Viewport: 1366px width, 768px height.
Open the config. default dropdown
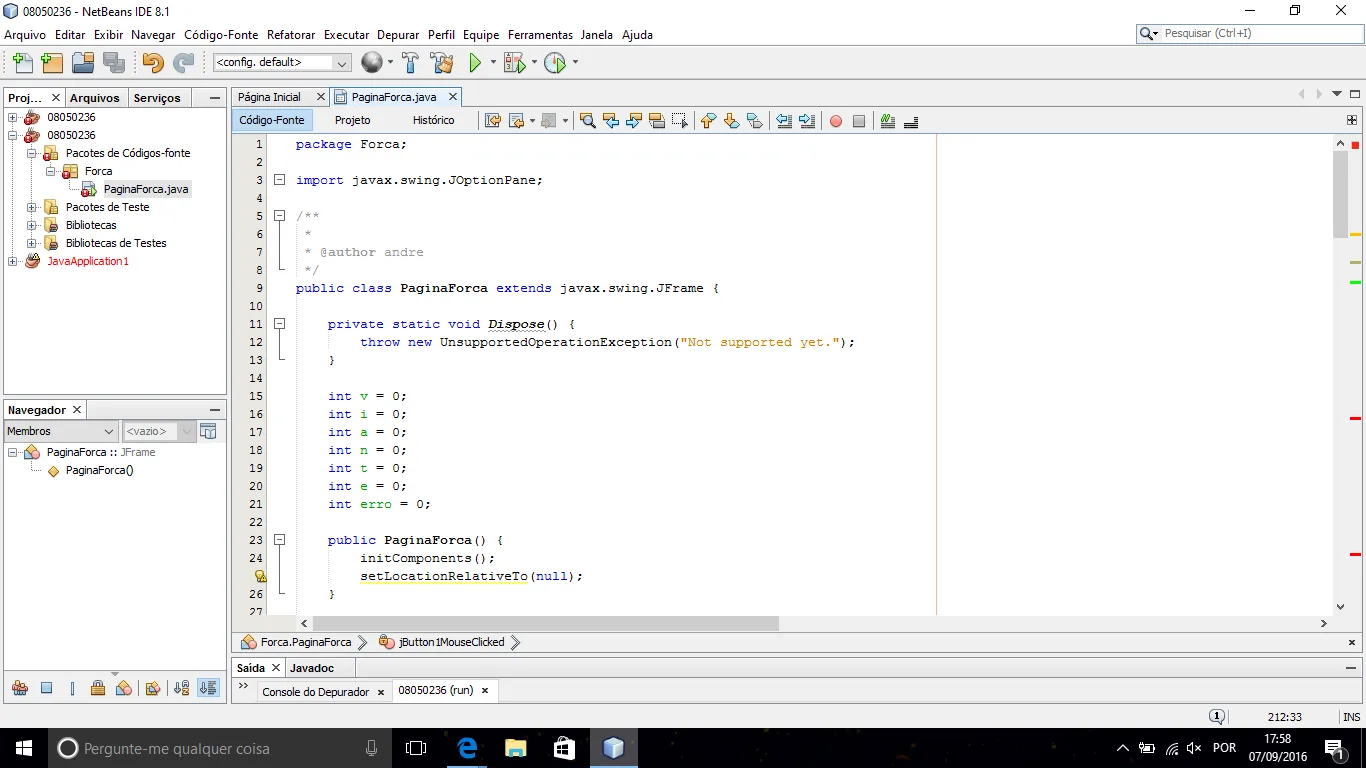coord(281,63)
